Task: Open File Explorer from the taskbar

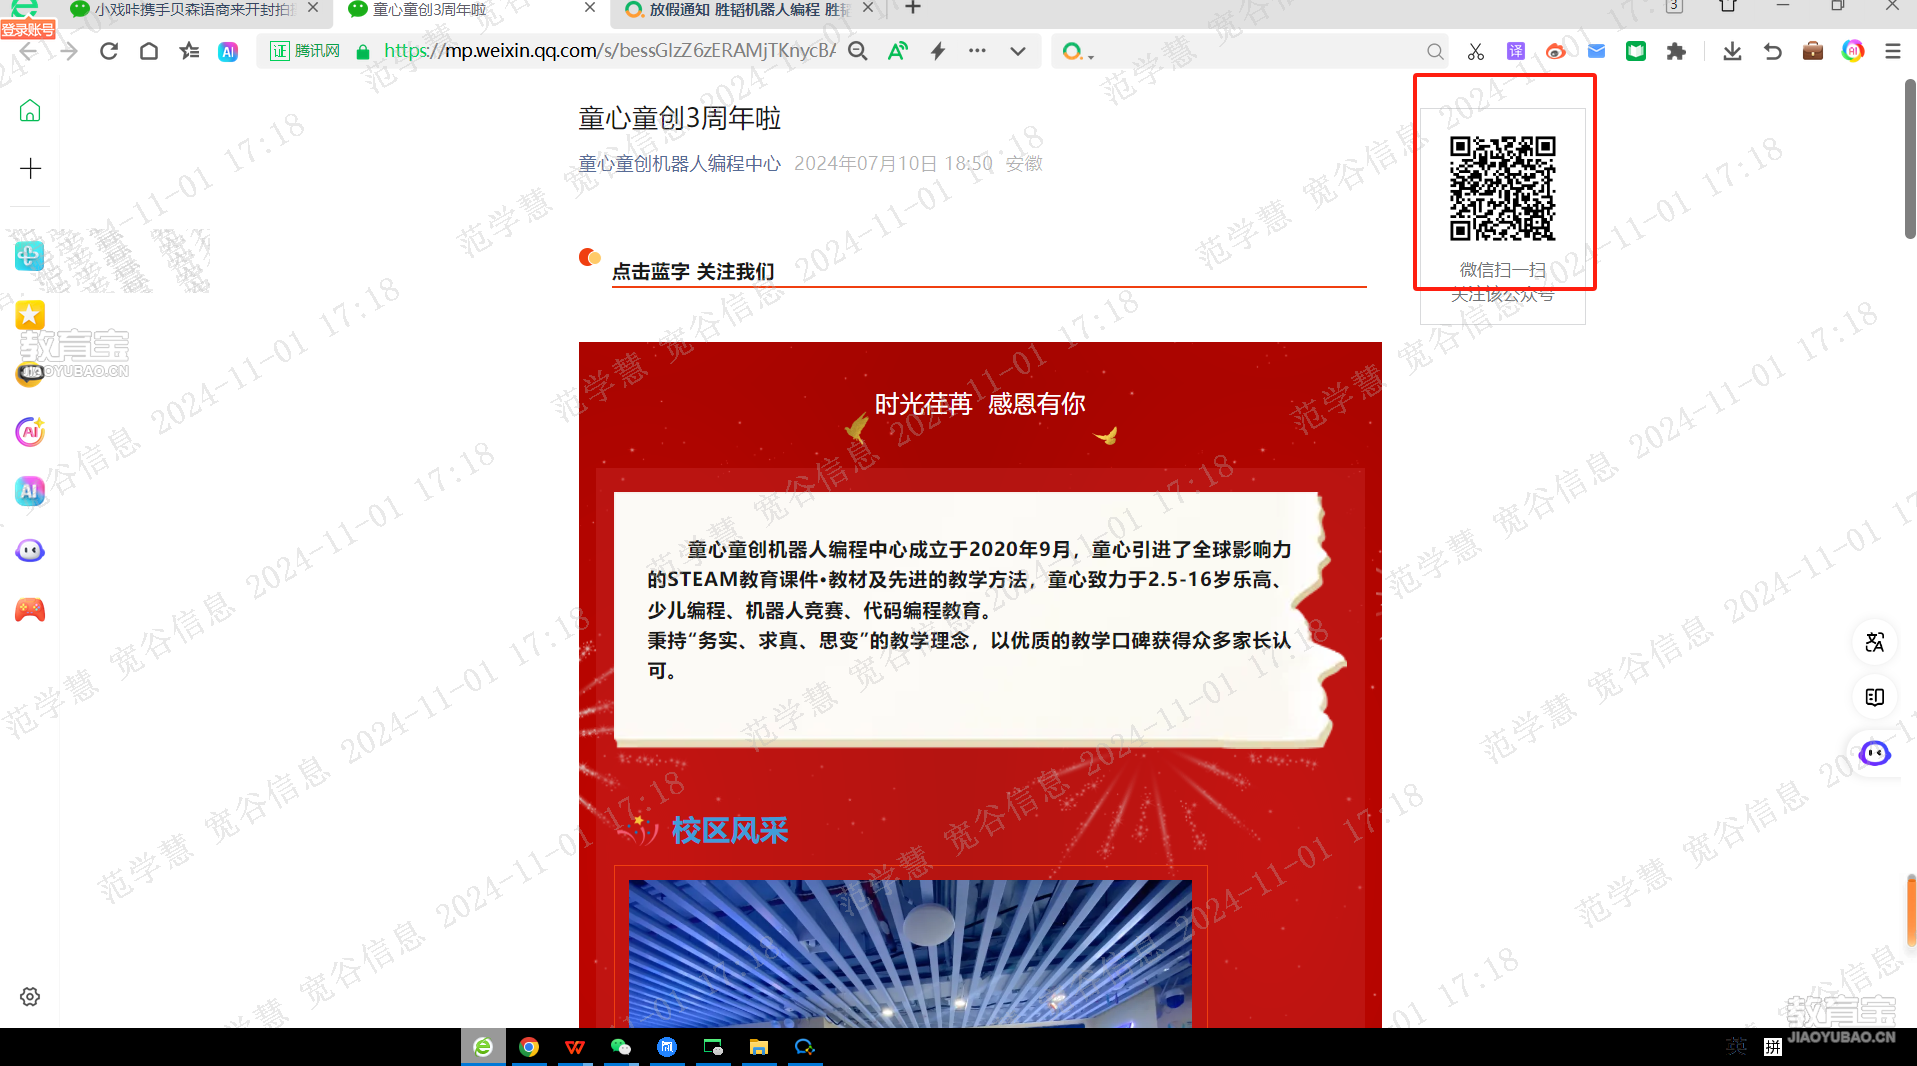Action: tap(759, 1047)
